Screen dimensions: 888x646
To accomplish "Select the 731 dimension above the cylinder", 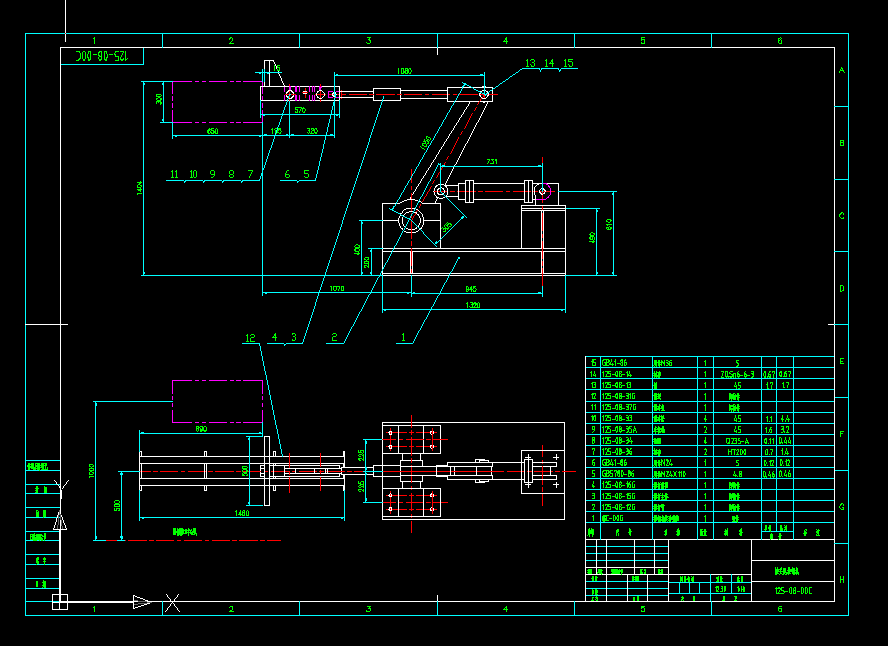I will click(492, 162).
